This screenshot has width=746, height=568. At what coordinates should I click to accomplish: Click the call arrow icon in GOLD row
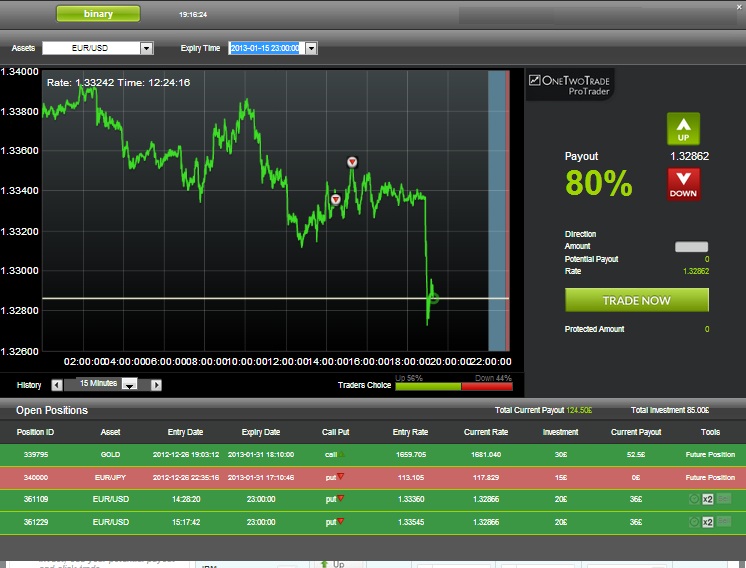[341, 454]
